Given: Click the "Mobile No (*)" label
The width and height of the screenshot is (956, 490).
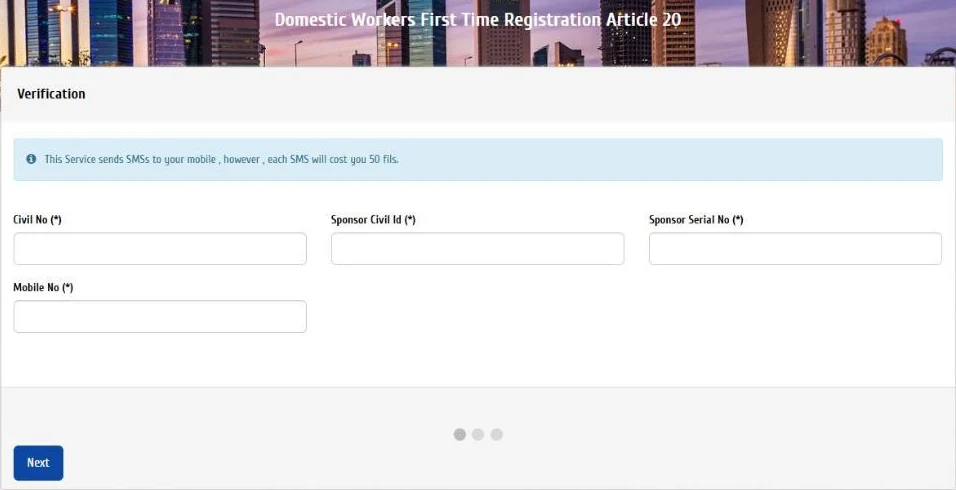Looking at the screenshot, I should pyautogui.click(x=43, y=287).
